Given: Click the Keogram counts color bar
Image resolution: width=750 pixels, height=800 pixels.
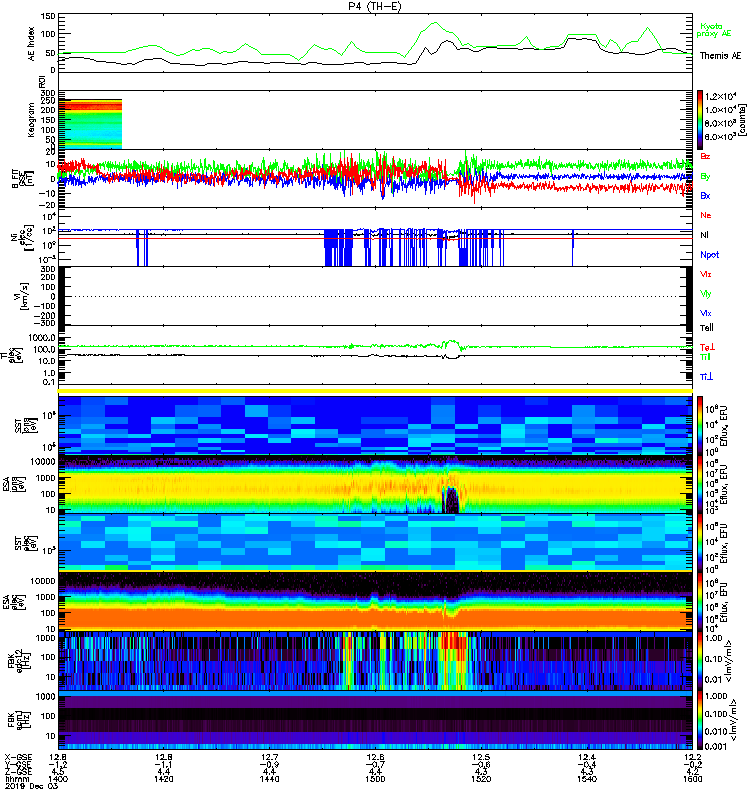Looking at the screenshot, I should pos(700,120).
